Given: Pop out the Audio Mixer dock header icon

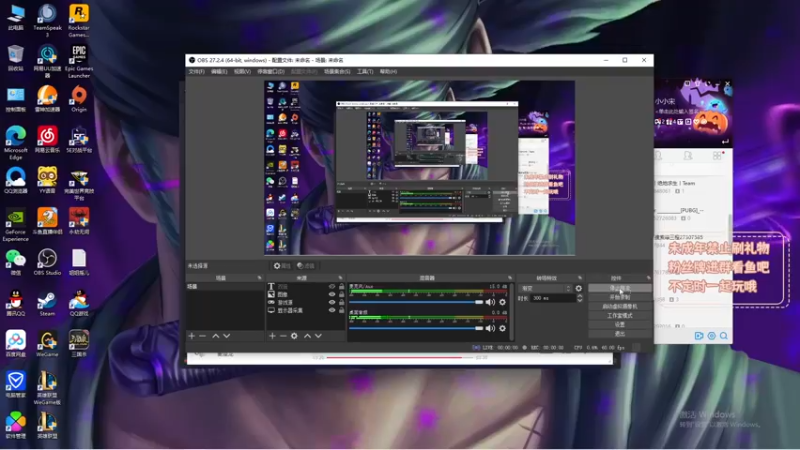Looking at the screenshot, I should [x=510, y=278].
